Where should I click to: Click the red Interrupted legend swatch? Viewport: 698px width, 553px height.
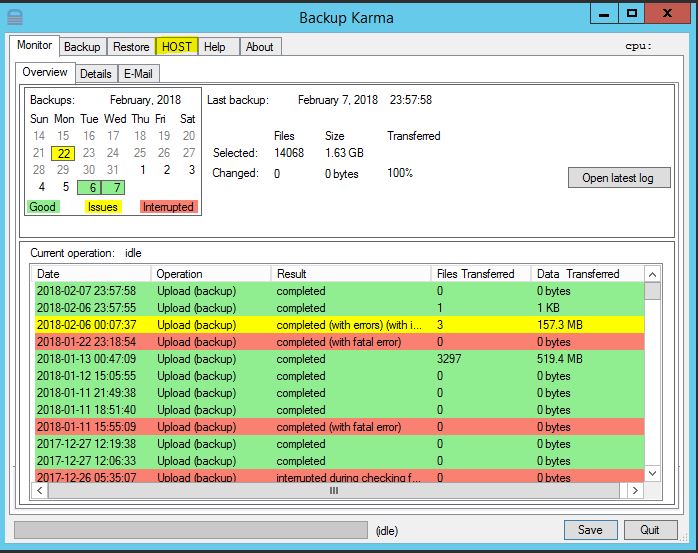pos(168,207)
